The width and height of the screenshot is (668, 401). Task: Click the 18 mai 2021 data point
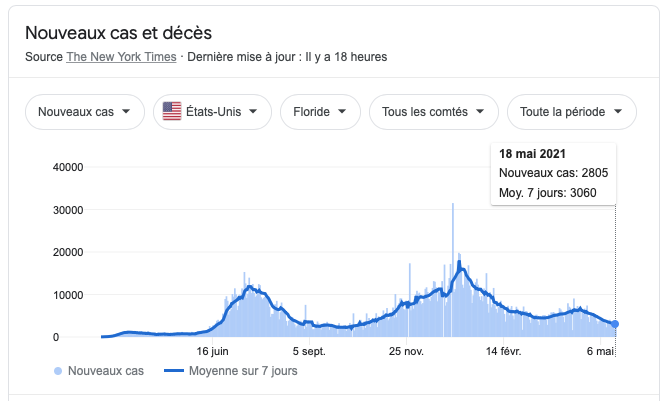click(615, 324)
